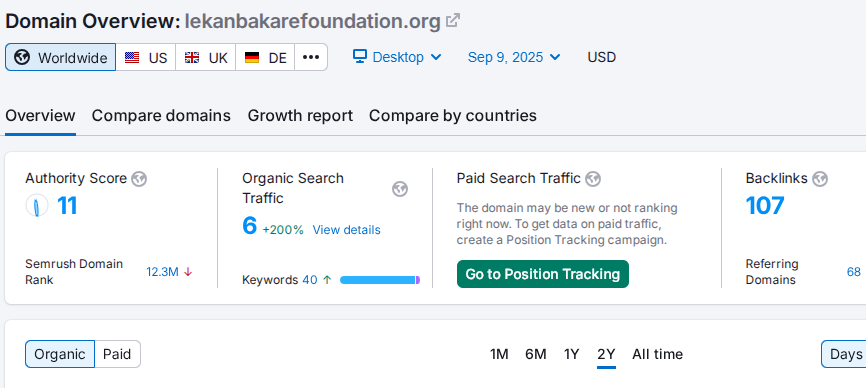Open external link icon beside domain name
The height and width of the screenshot is (388, 866).
pos(453,21)
